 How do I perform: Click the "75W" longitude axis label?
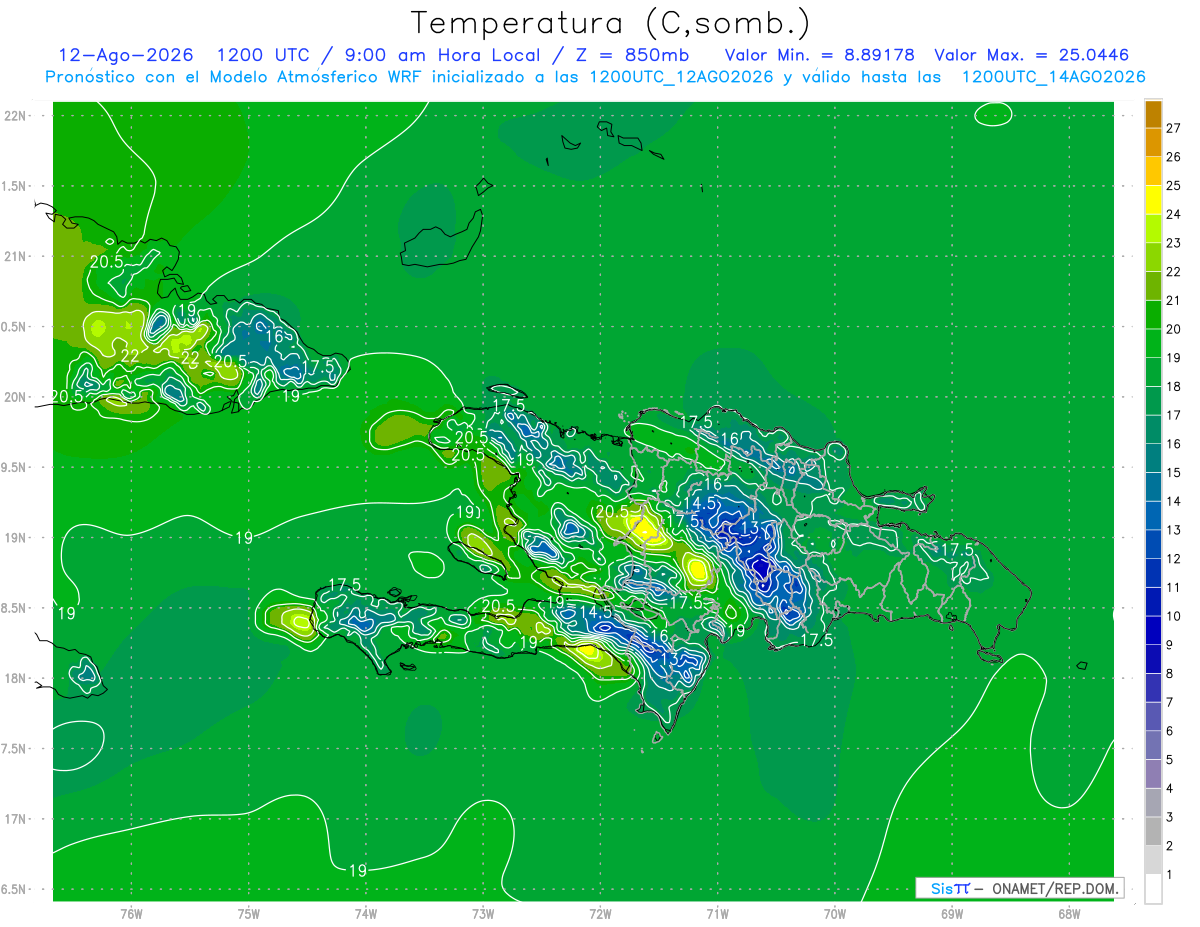point(248,914)
